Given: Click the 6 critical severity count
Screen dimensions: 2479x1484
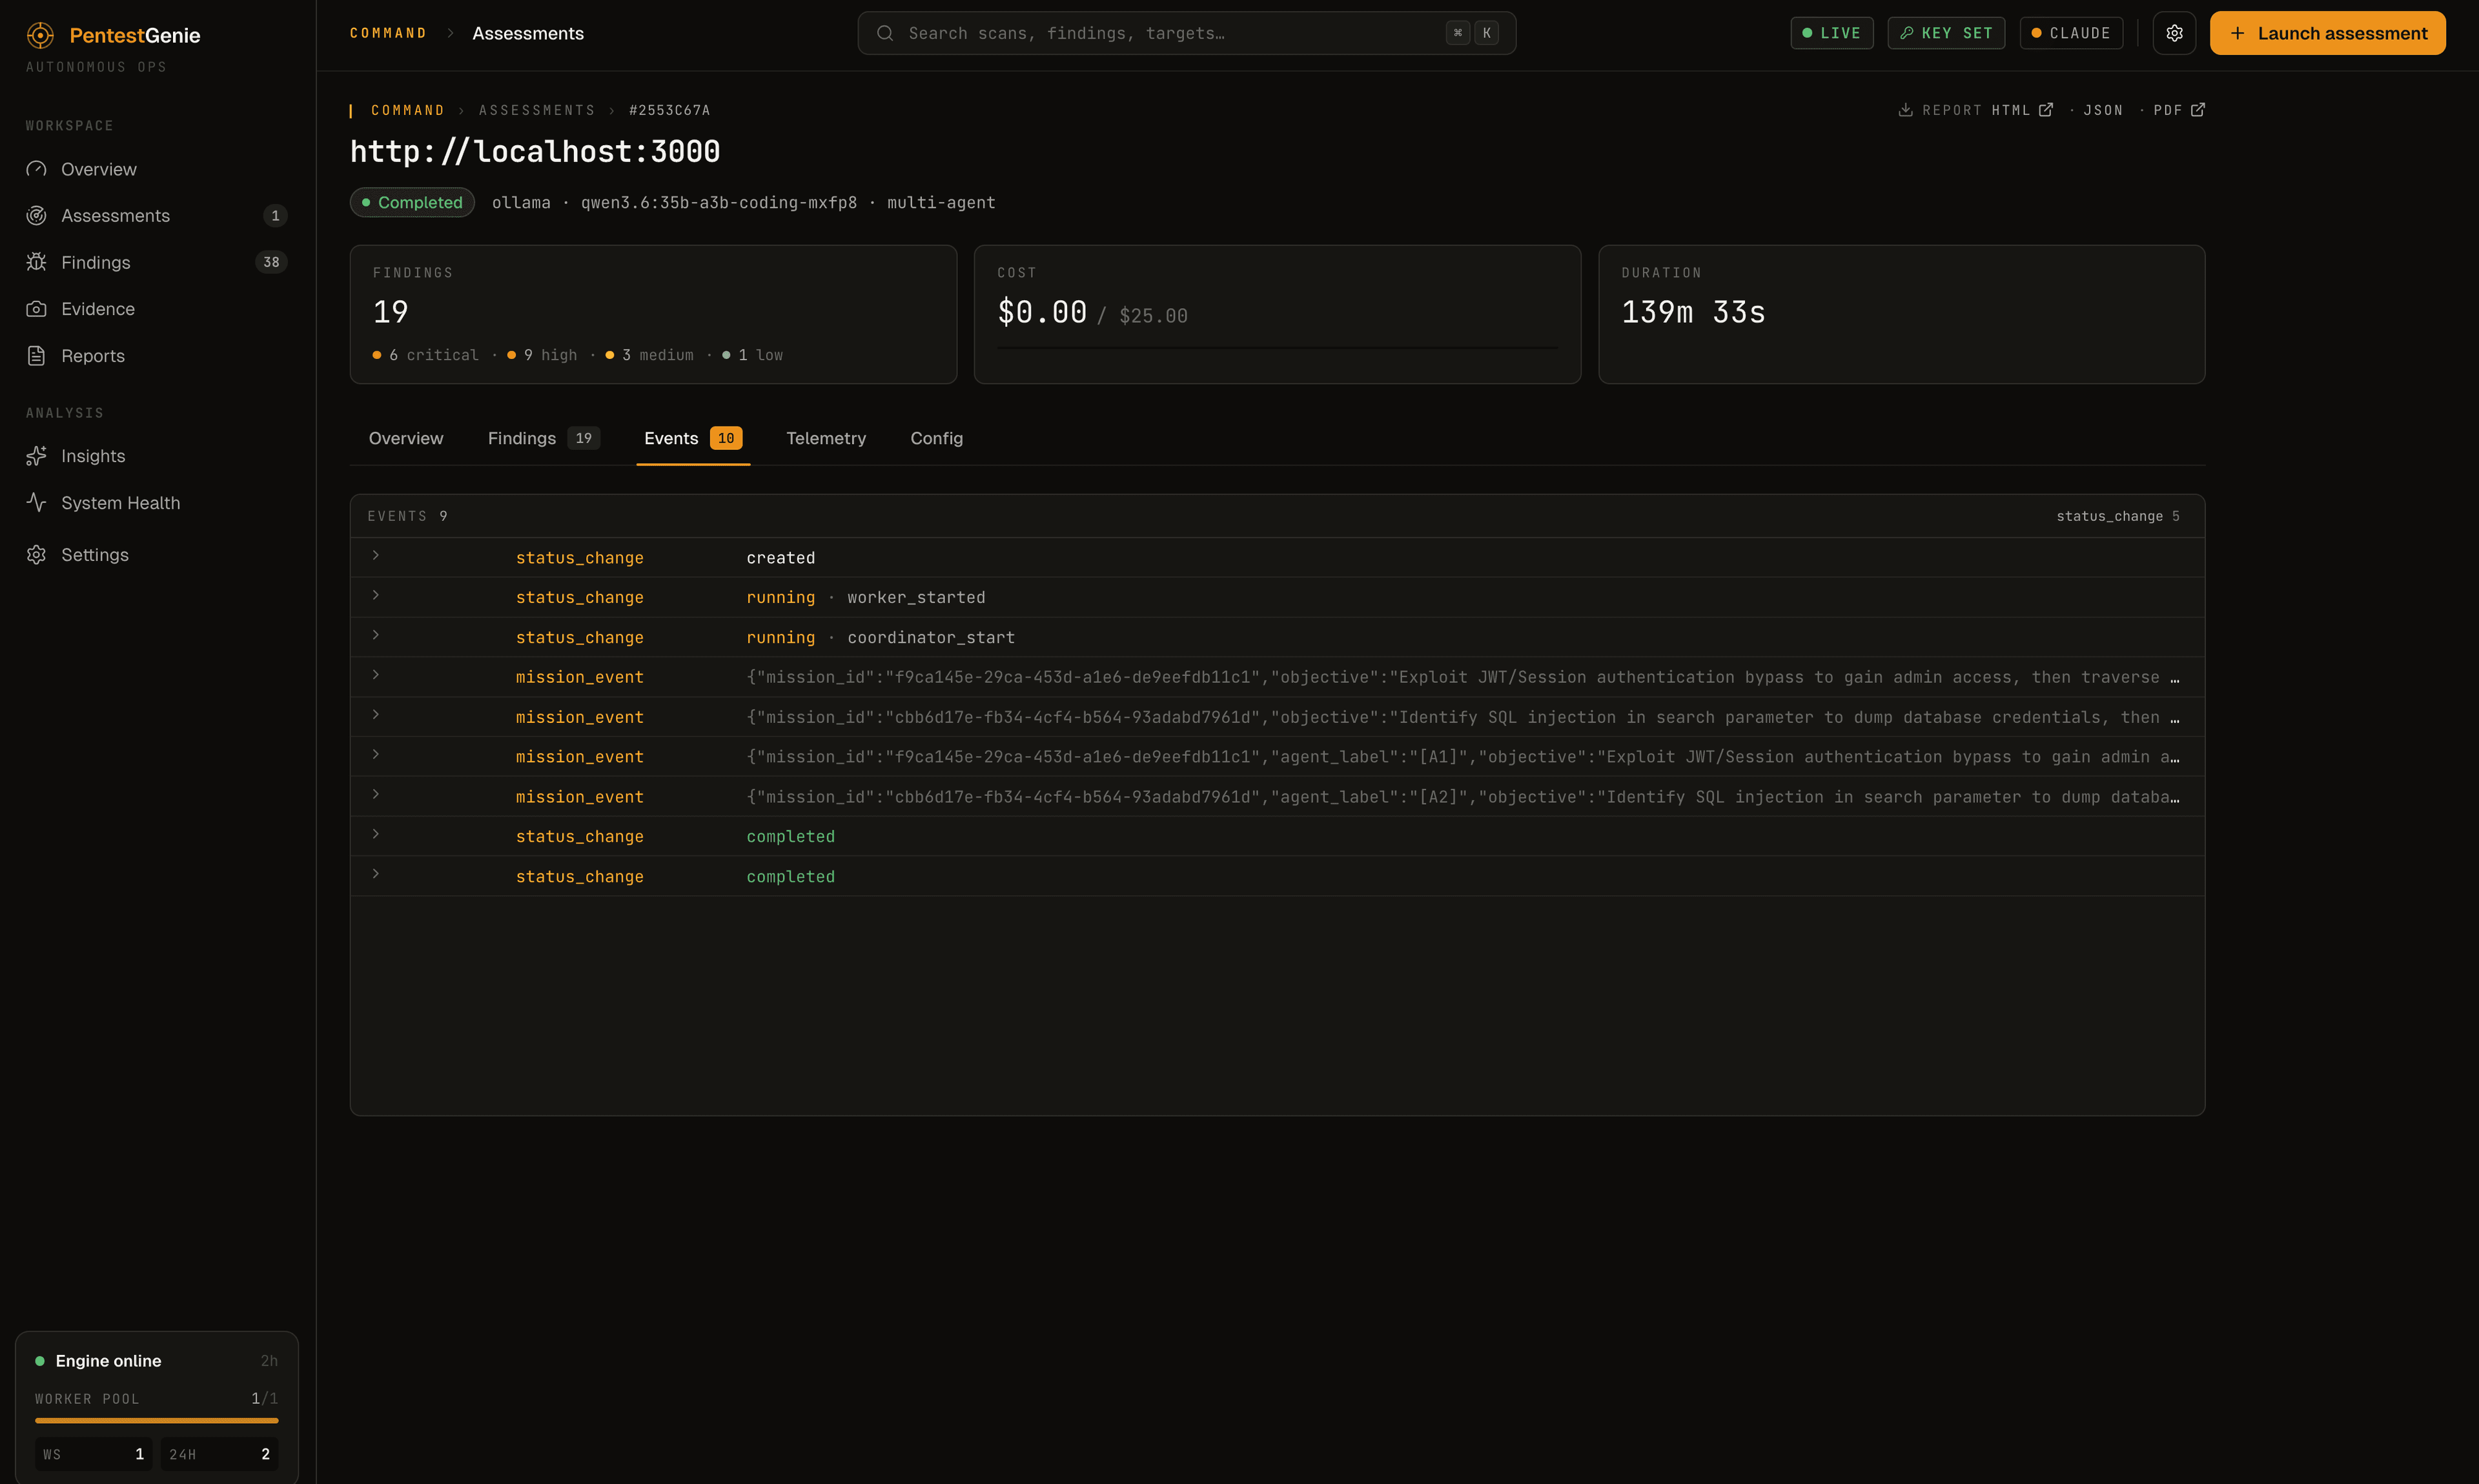Looking at the screenshot, I should pos(426,355).
